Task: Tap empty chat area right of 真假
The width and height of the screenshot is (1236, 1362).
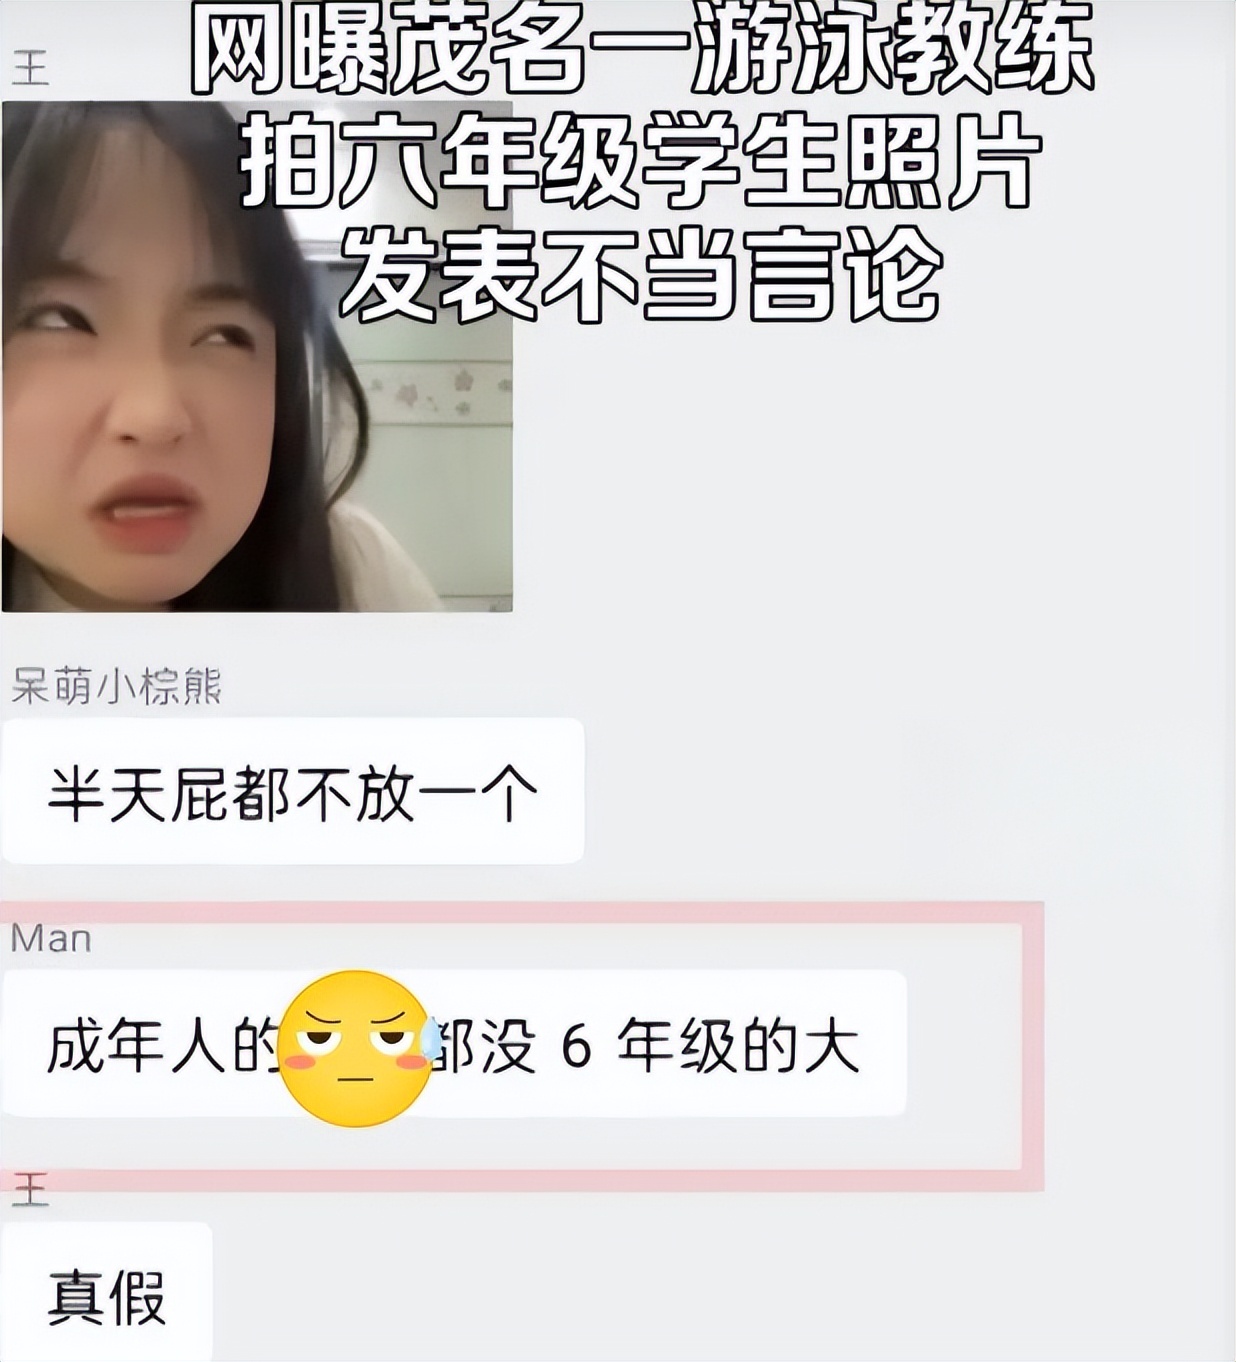Action: [720, 1292]
